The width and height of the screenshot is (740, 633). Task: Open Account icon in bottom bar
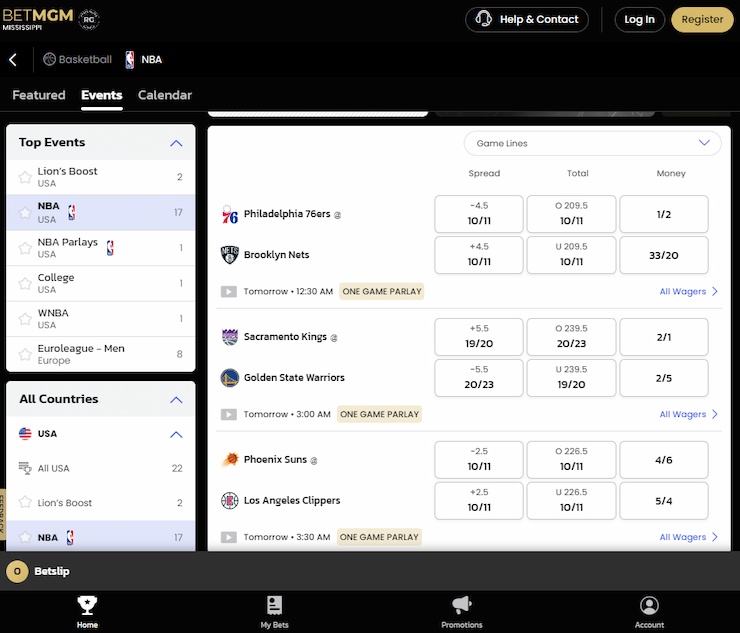point(649,605)
